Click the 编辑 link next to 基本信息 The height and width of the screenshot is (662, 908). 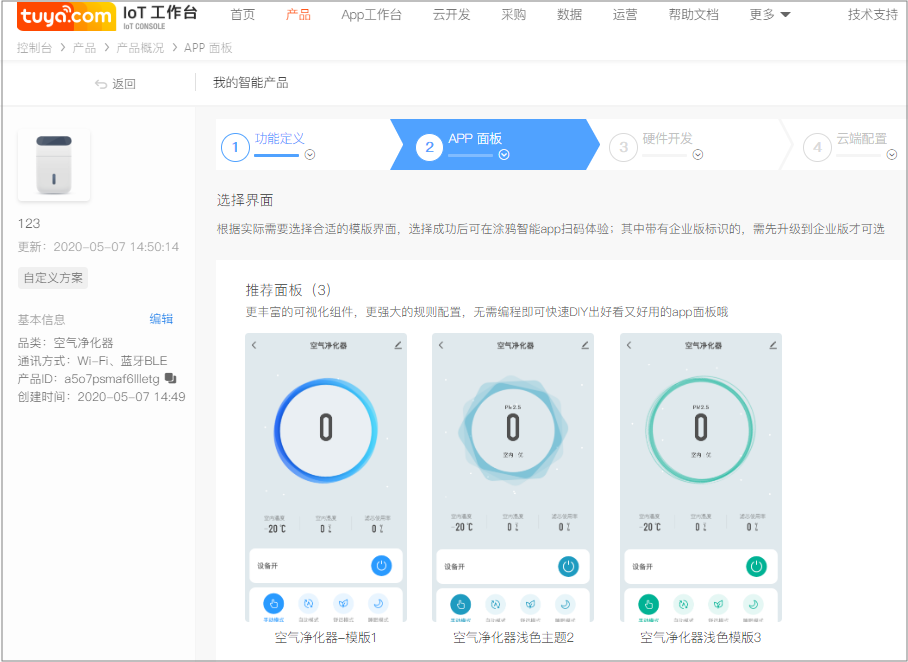click(x=161, y=318)
